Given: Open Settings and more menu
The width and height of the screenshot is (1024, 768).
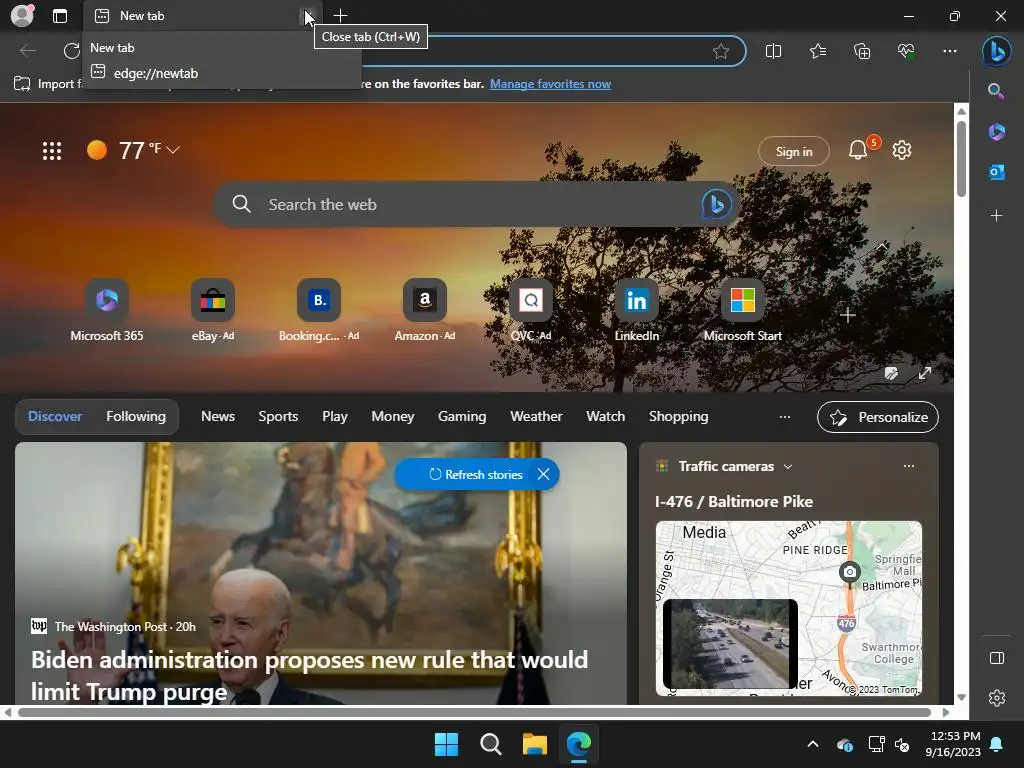Looking at the screenshot, I should click(x=950, y=51).
